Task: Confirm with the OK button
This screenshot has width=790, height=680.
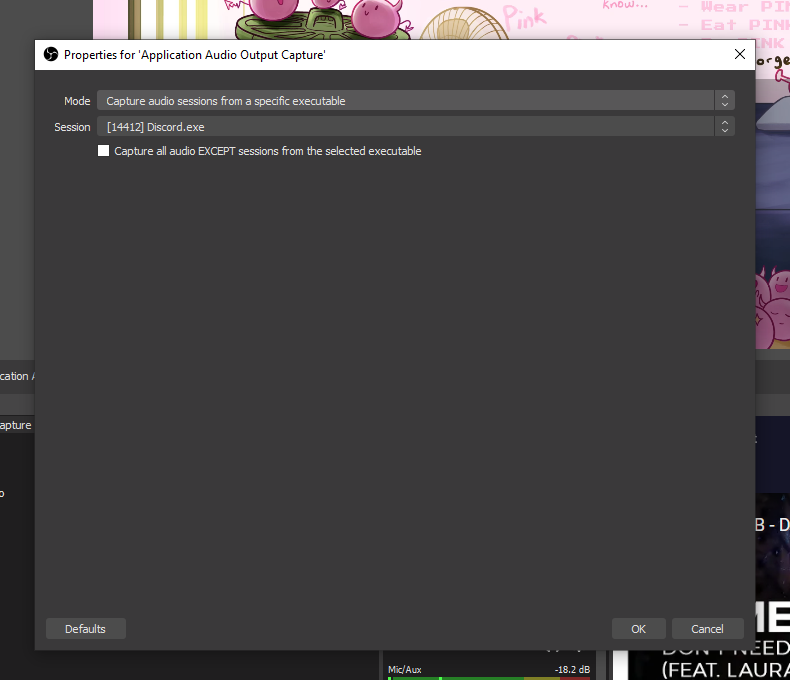Action: 638,629
